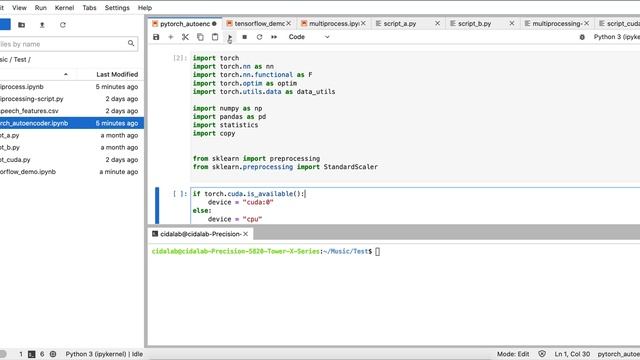Open the View menu
The image size is (640, 360).
point(19,8)
